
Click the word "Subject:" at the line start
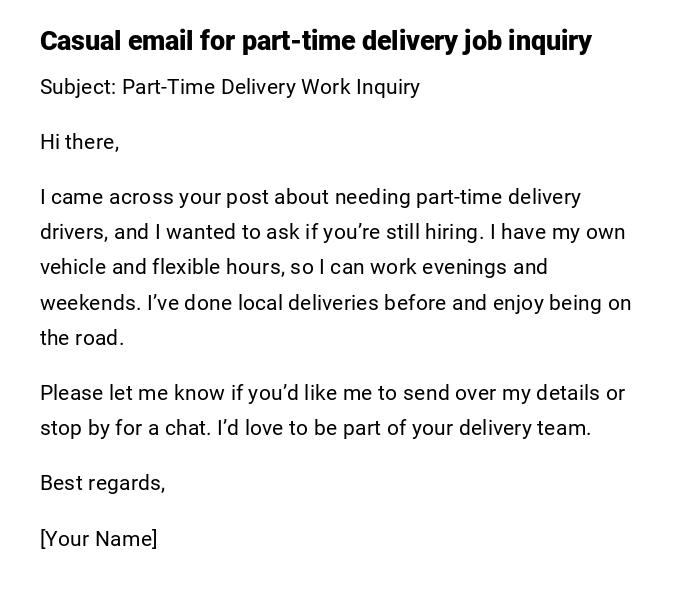pos(78,87)
